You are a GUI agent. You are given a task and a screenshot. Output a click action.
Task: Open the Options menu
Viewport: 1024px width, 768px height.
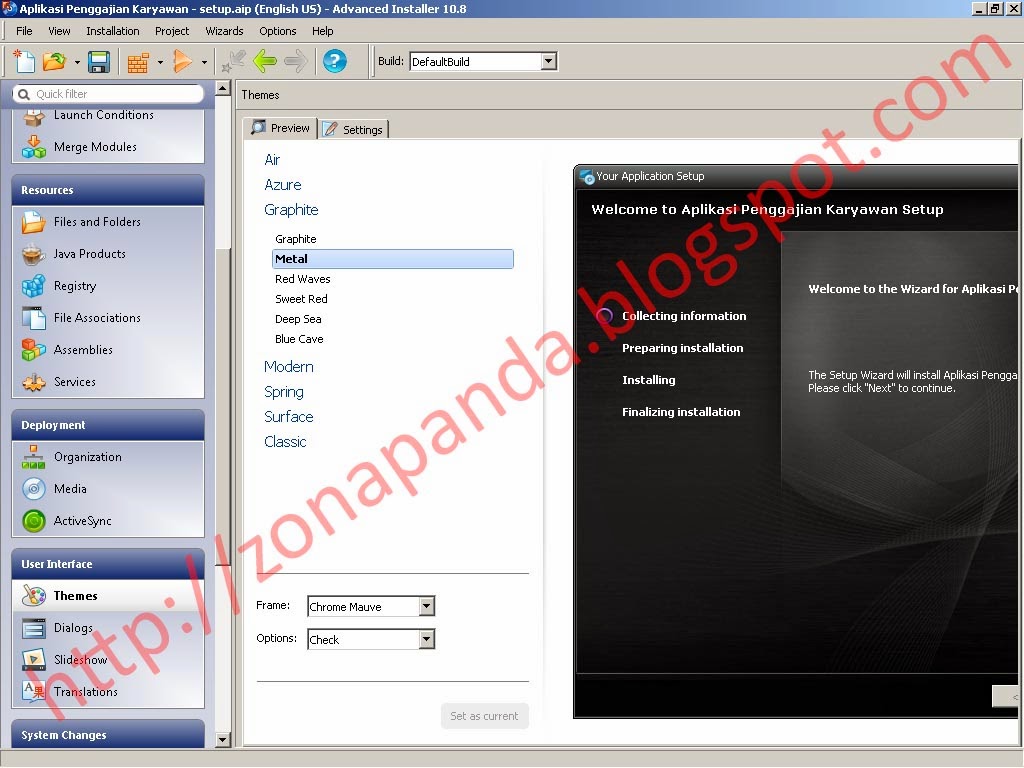278,31
